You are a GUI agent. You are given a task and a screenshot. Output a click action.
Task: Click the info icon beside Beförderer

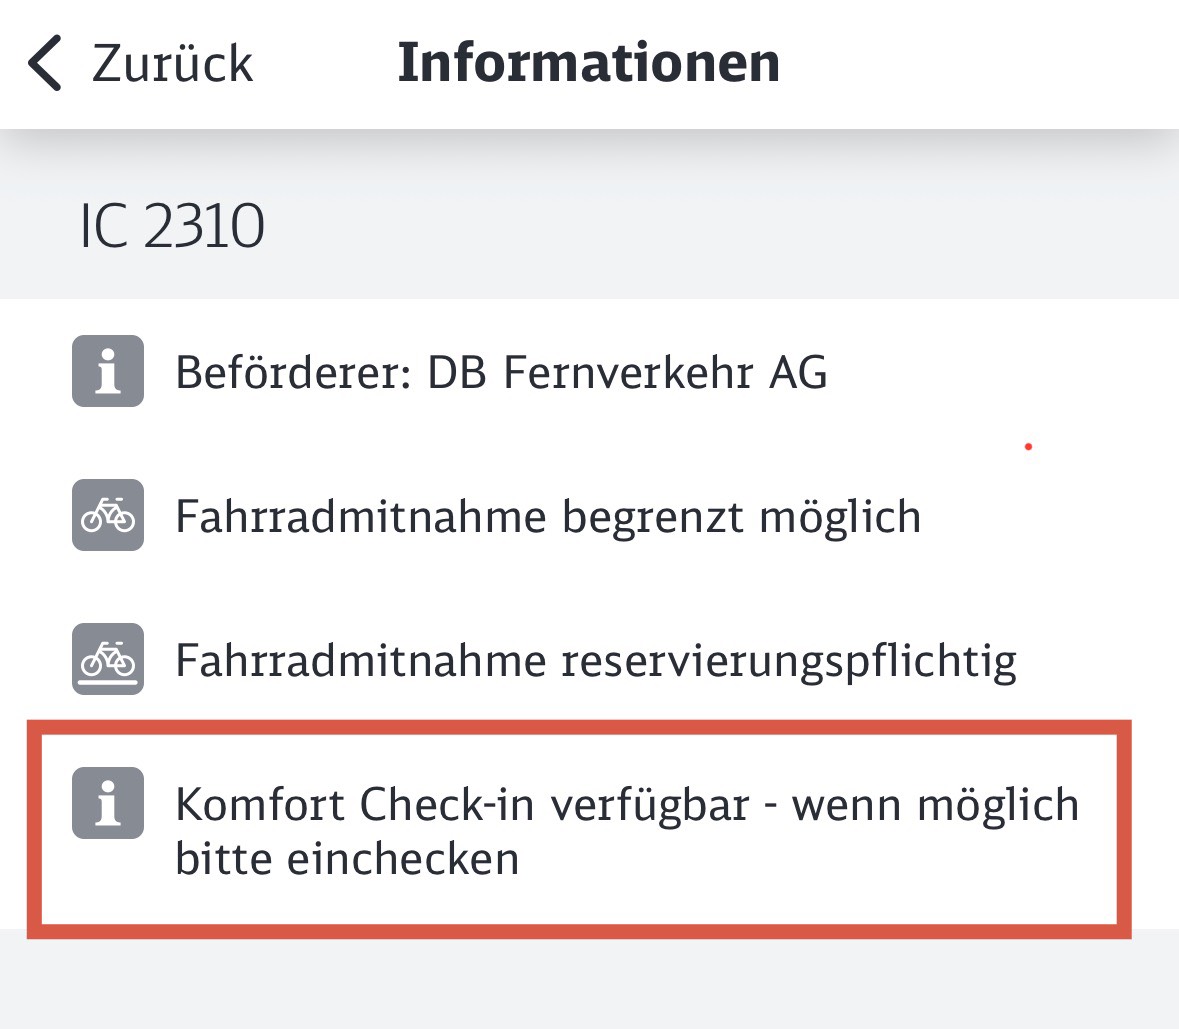pyautogui.click(x=108, y=371)
